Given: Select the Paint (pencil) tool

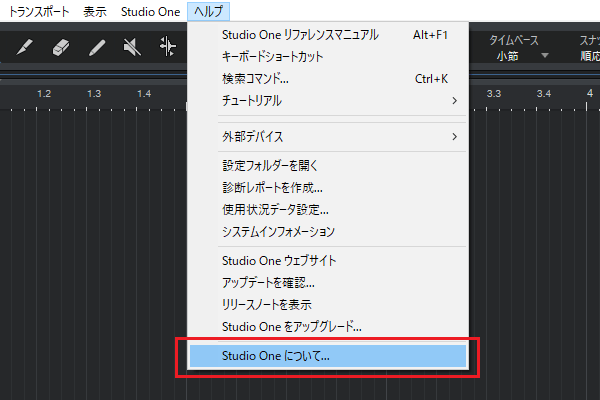Looking at the screenshot, I should tap(97, 47).
